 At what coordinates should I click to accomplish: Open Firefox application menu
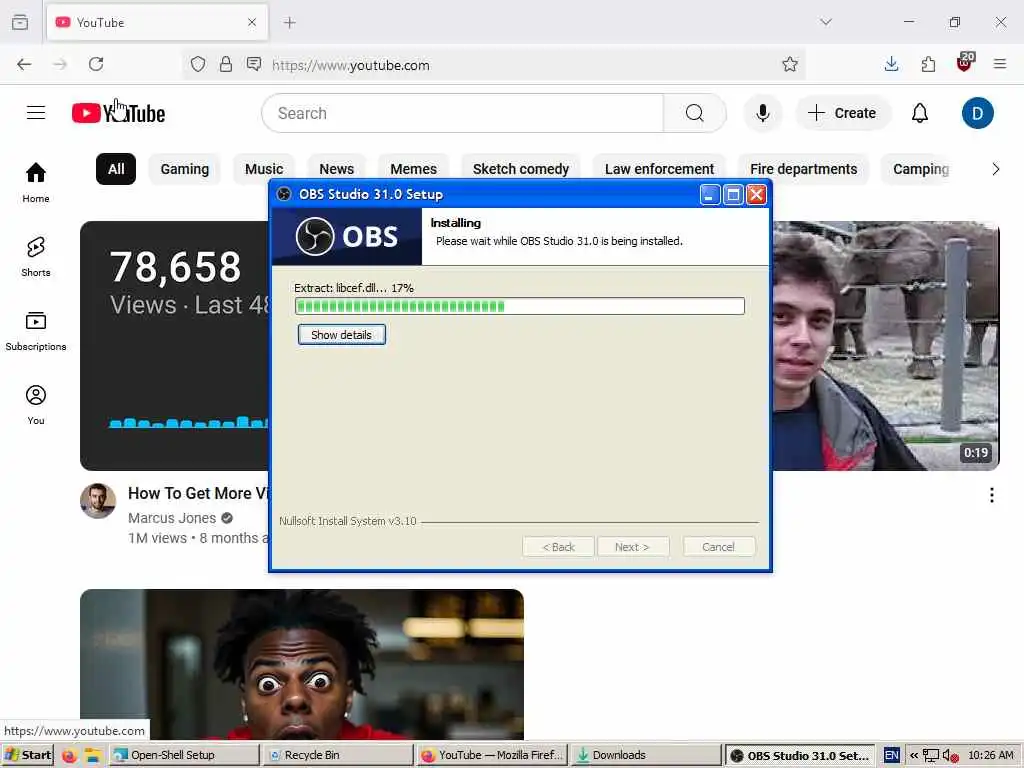coord(999,64)
